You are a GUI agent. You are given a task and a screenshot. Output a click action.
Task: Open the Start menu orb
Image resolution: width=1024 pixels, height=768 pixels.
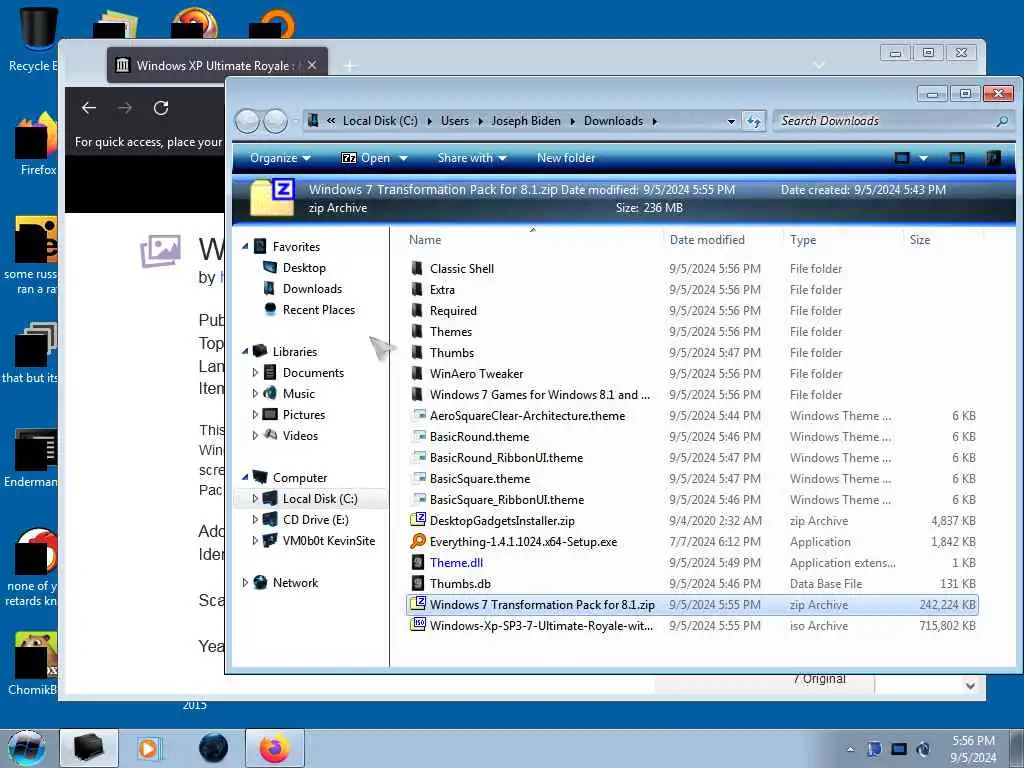[26, 748]
